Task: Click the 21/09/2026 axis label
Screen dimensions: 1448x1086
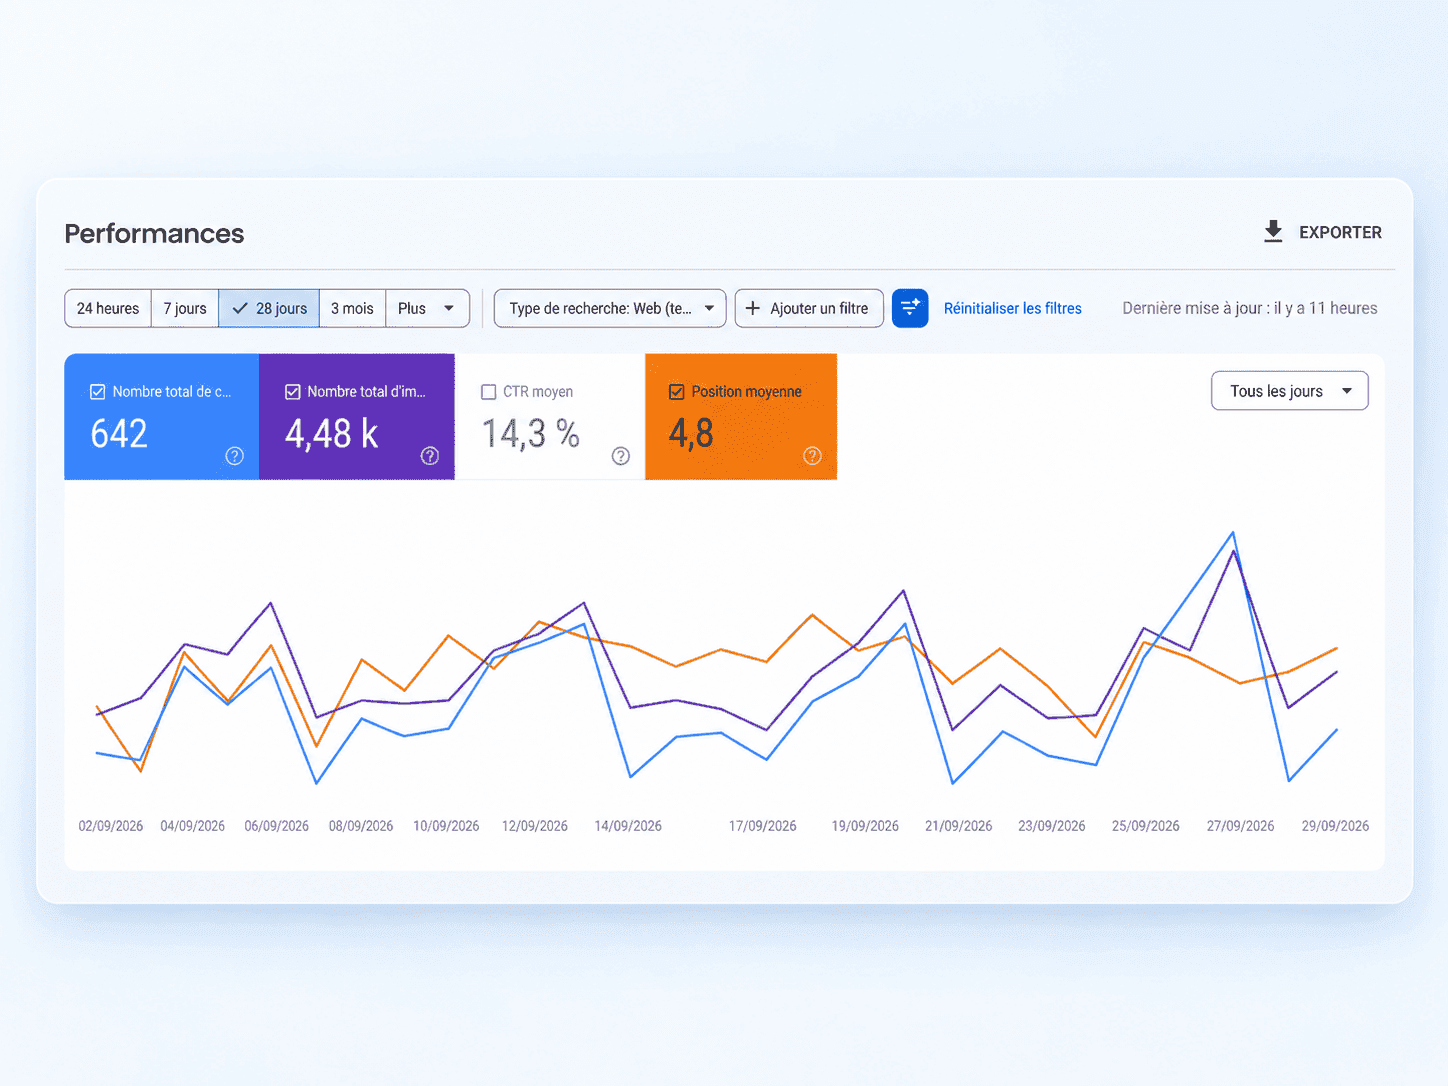Action: [959, 826]
